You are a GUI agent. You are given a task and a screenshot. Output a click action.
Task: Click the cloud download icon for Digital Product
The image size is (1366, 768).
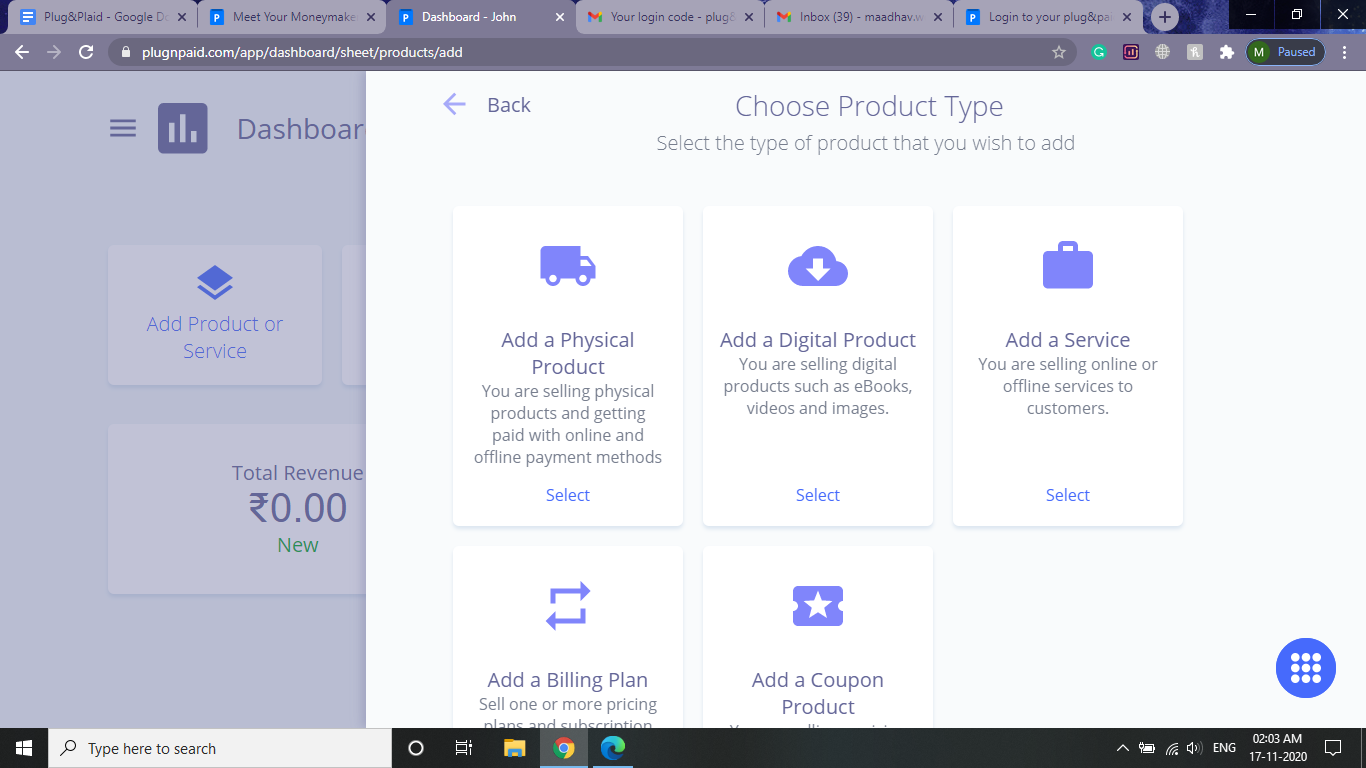coord(818,266)
